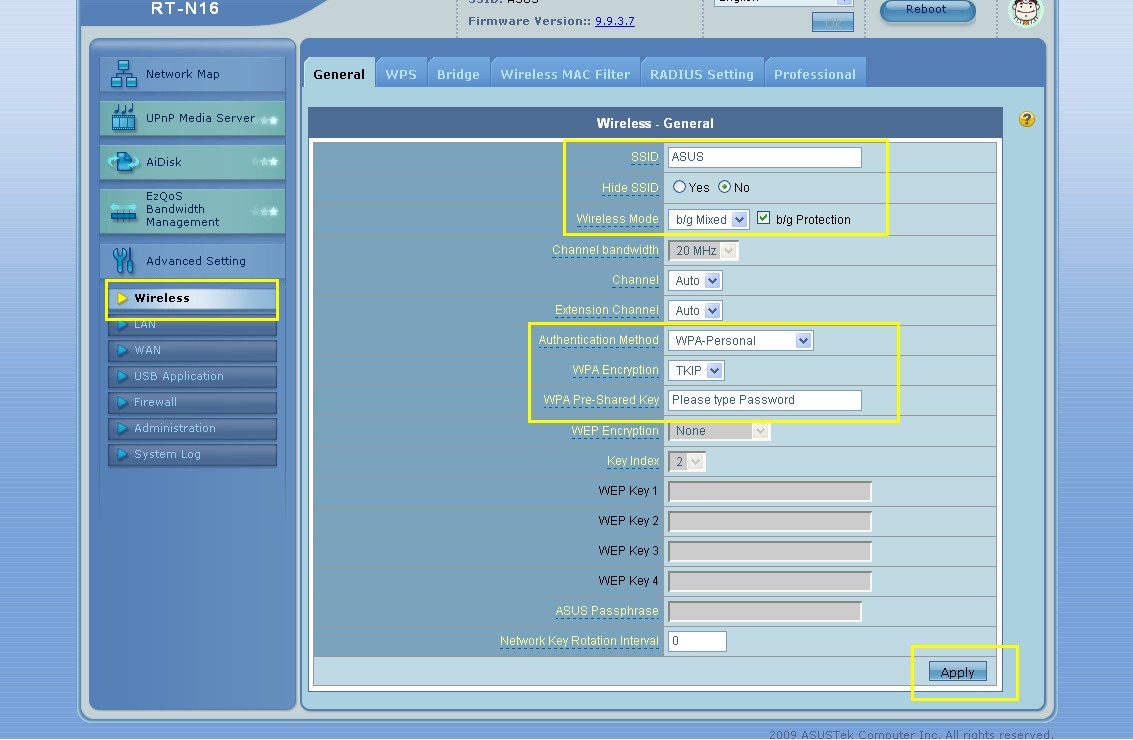Click the SSID input field
This screenshot has width=1133, height=740.
[x=764, y=157]
